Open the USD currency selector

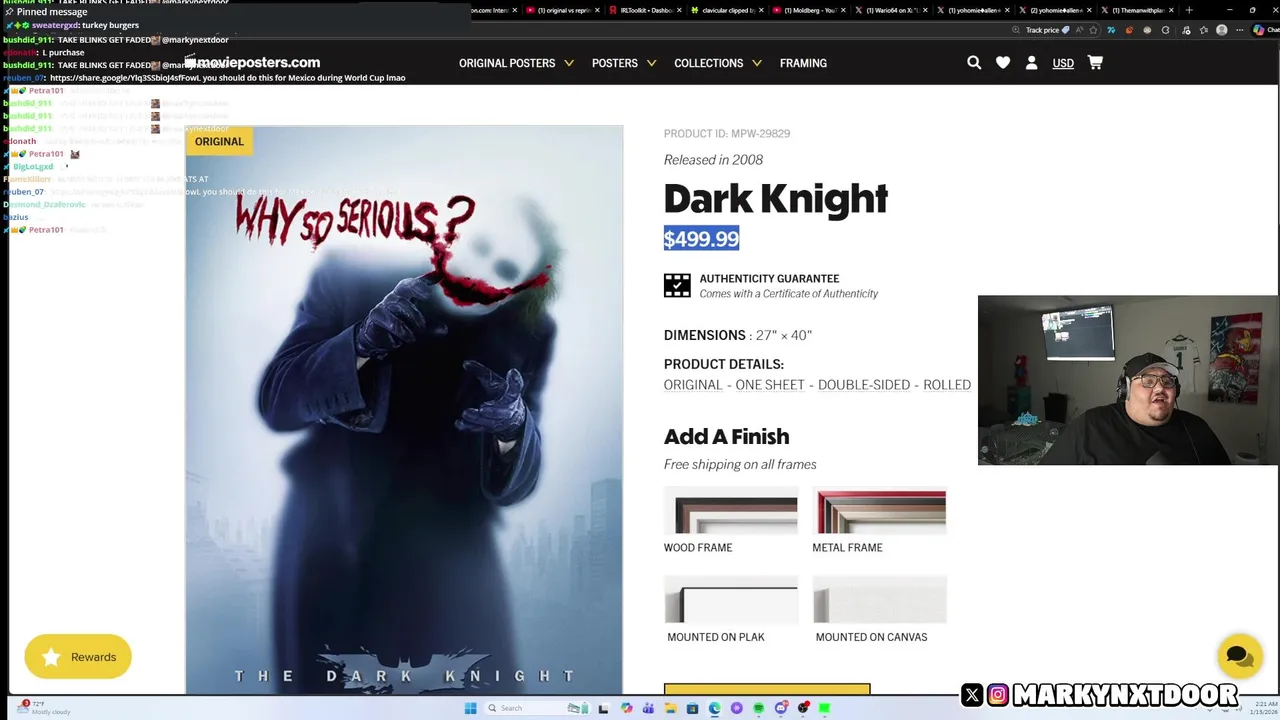click(x=1063, y=63)
